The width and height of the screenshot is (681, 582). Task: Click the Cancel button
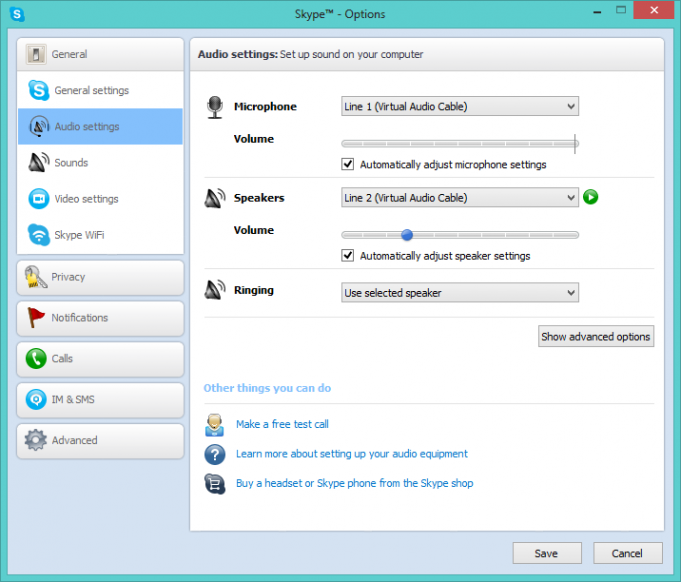pyautogui.click(x=628, y=553)
